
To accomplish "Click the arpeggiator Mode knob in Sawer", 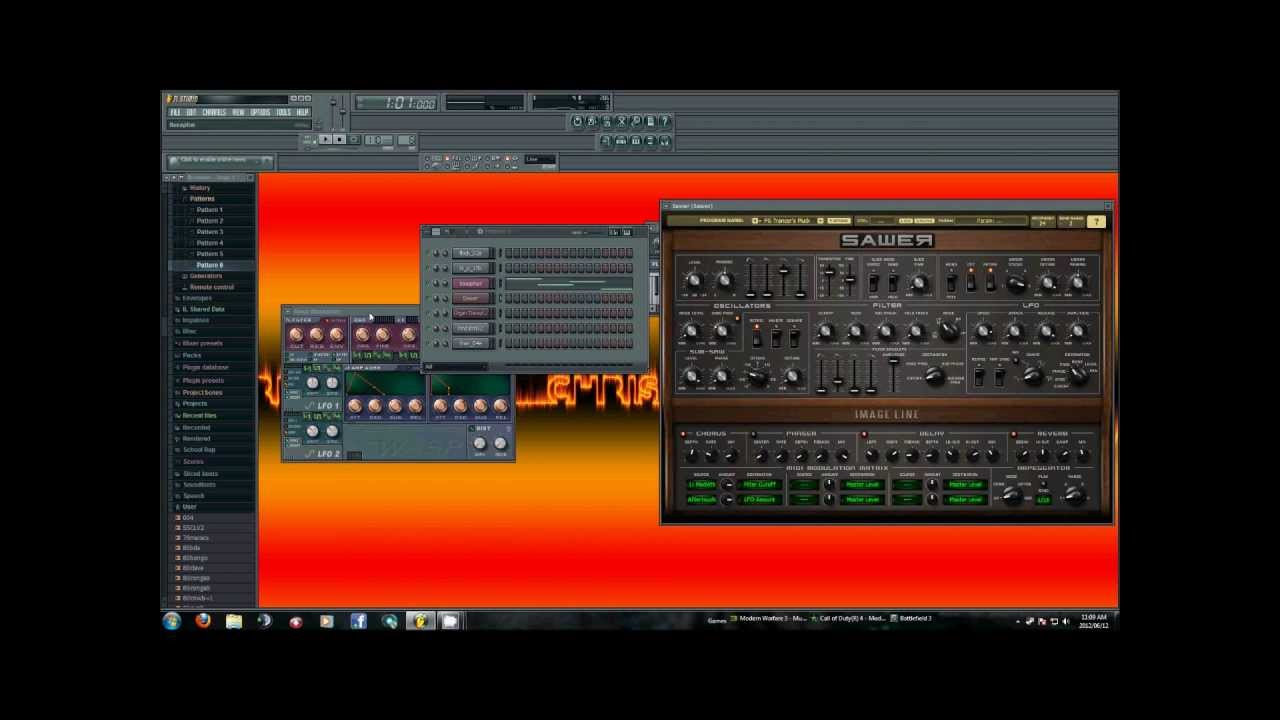I will pos(1011,495).
